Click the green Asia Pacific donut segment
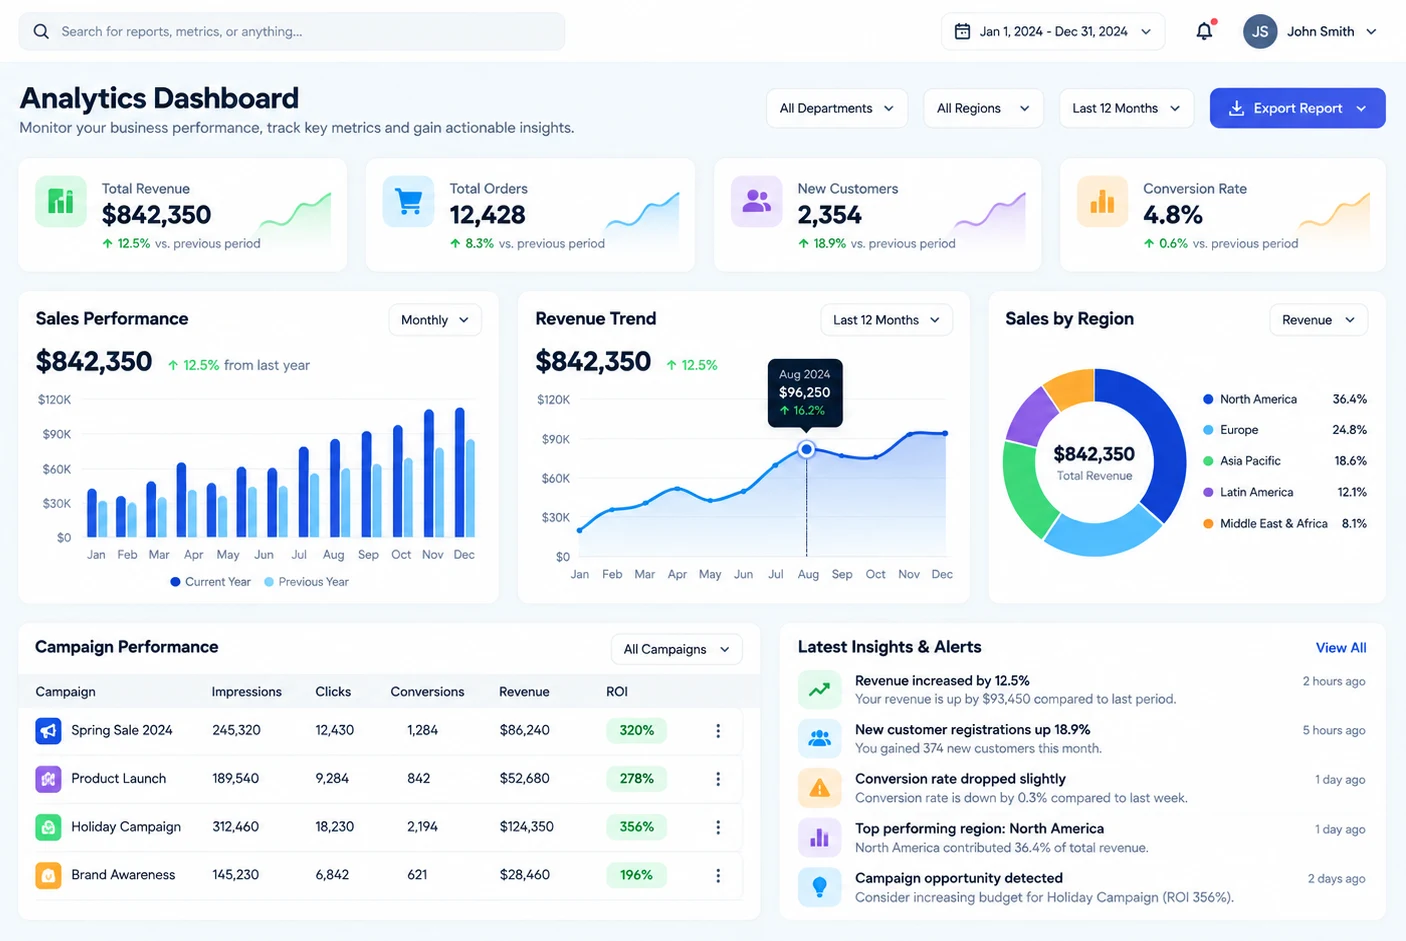Image resolution: width=1406 pixels, height=941 pixels. tap(1025, 490)
